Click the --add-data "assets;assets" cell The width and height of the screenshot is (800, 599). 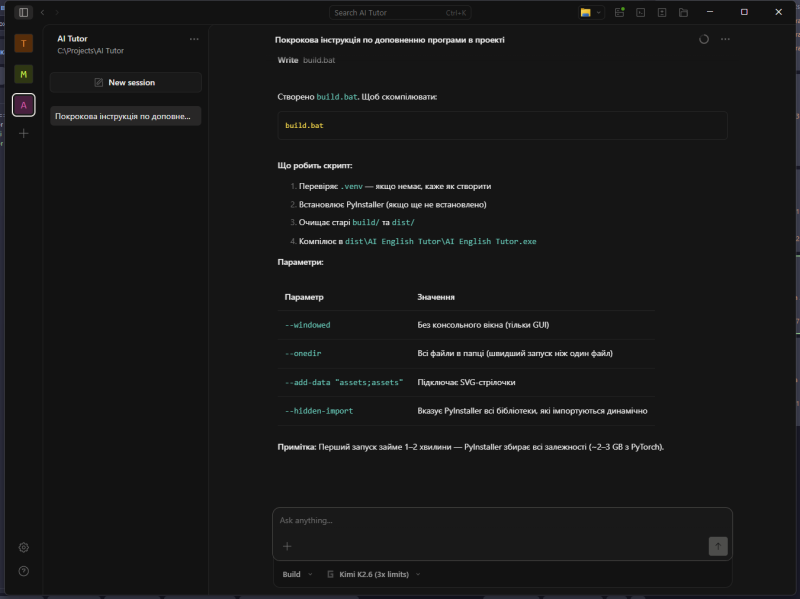(x=344, y=383)
